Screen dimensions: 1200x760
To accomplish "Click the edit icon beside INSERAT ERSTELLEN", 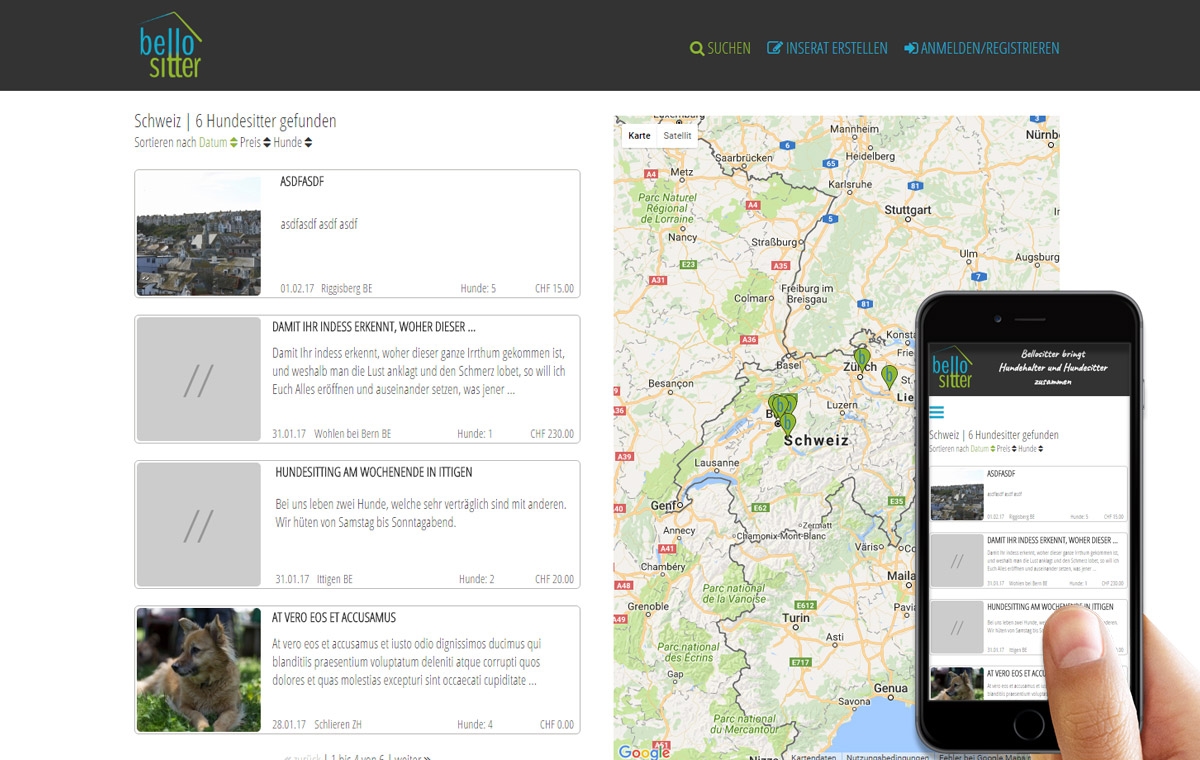I will [x=775, y=48].
